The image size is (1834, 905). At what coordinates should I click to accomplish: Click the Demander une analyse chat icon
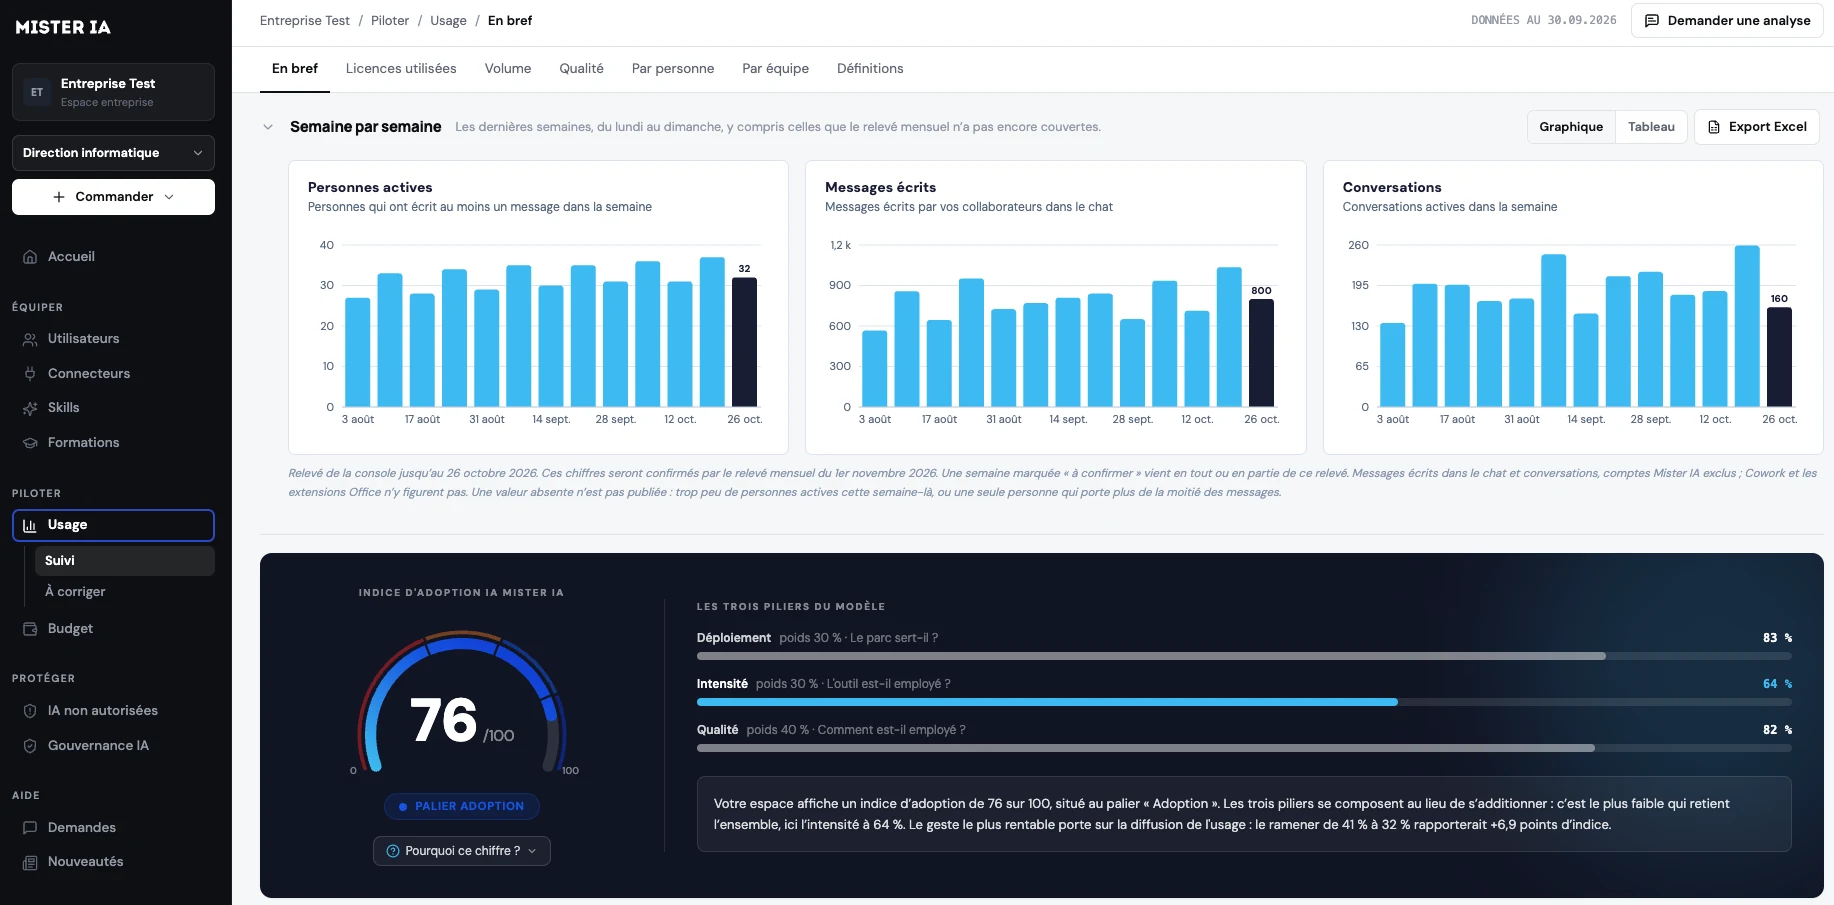pos(1652,21)
